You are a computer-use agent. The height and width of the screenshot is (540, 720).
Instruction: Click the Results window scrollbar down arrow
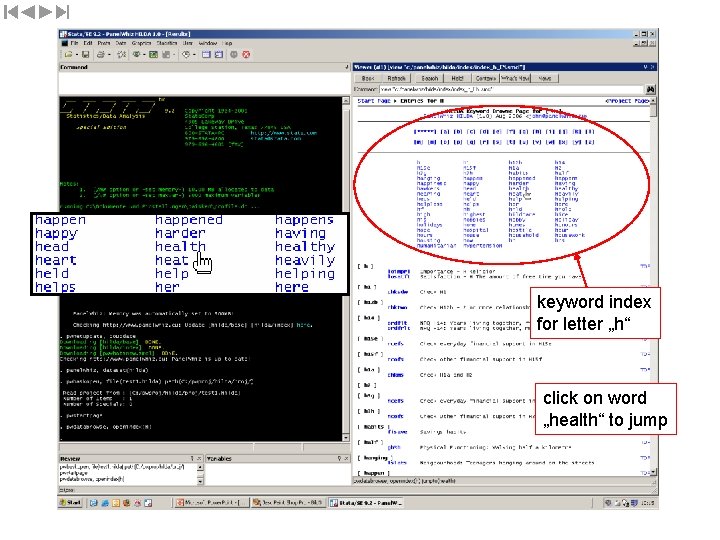point(346,437)
